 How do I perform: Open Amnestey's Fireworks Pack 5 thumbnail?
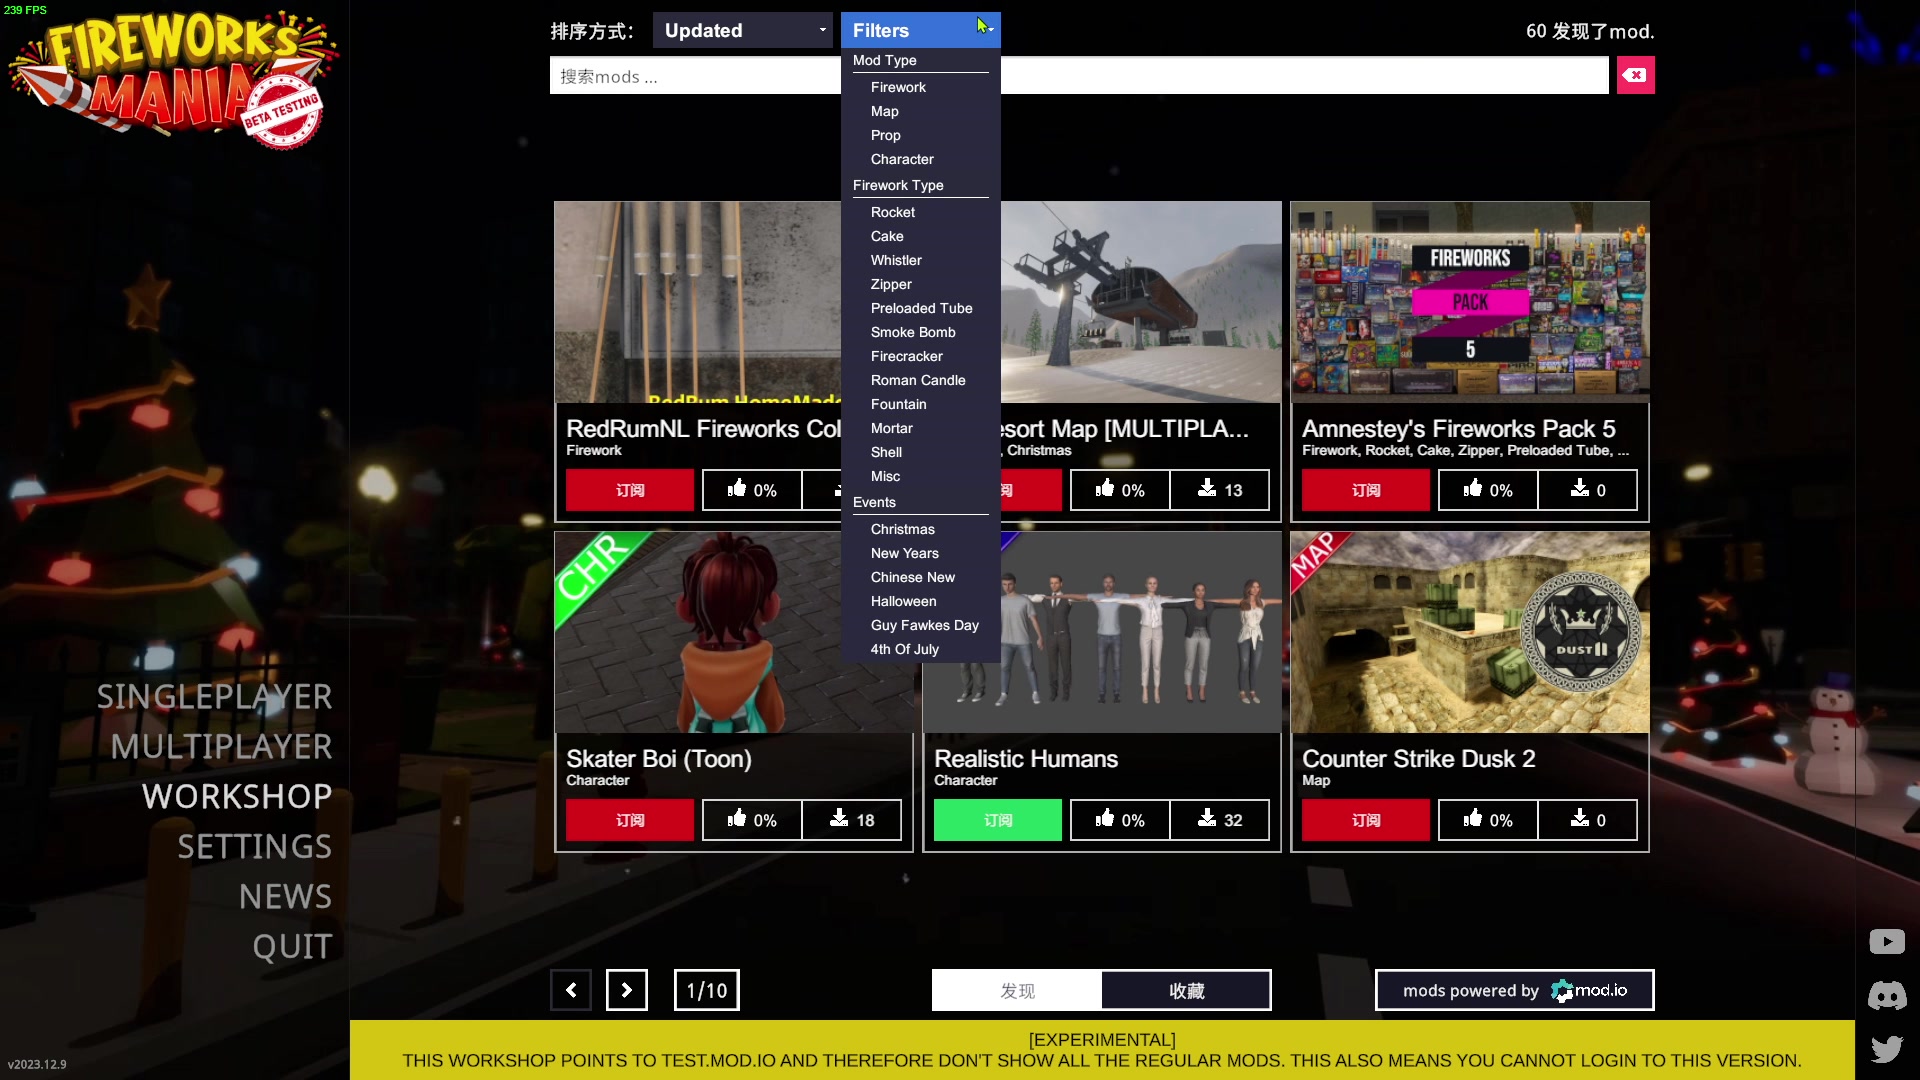point(1470,302)
